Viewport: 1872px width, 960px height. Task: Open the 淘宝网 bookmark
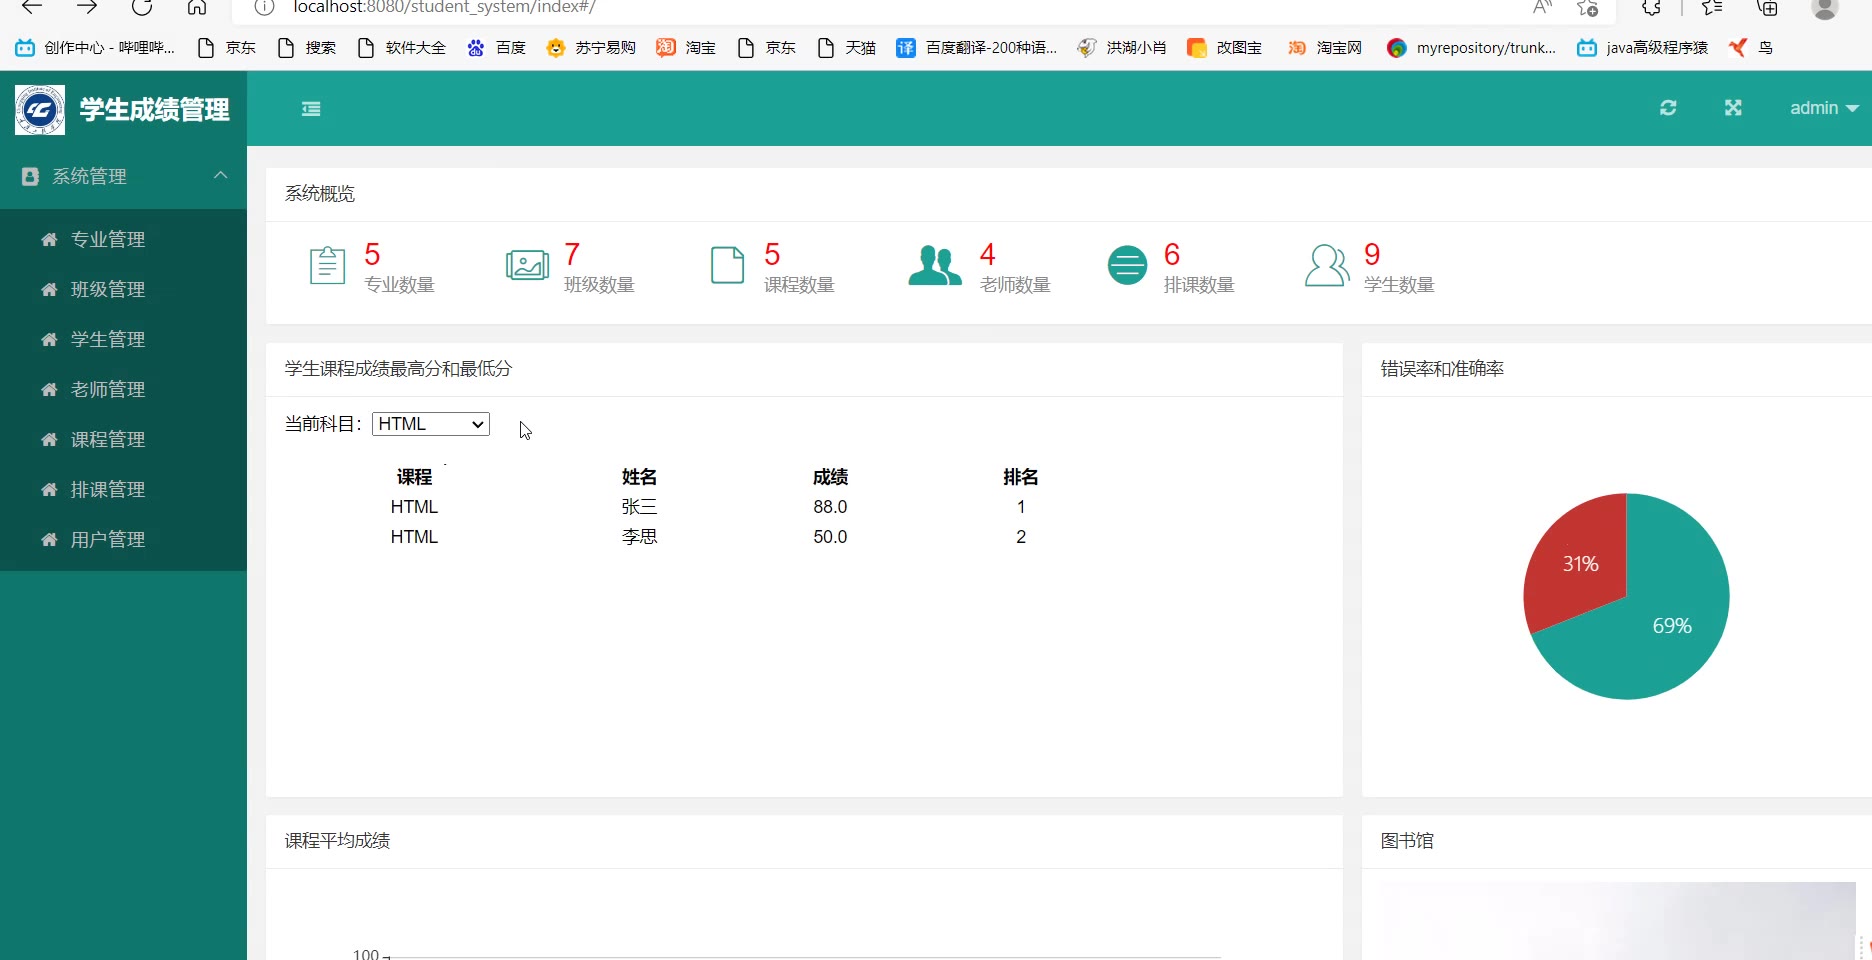point(1325,48)
